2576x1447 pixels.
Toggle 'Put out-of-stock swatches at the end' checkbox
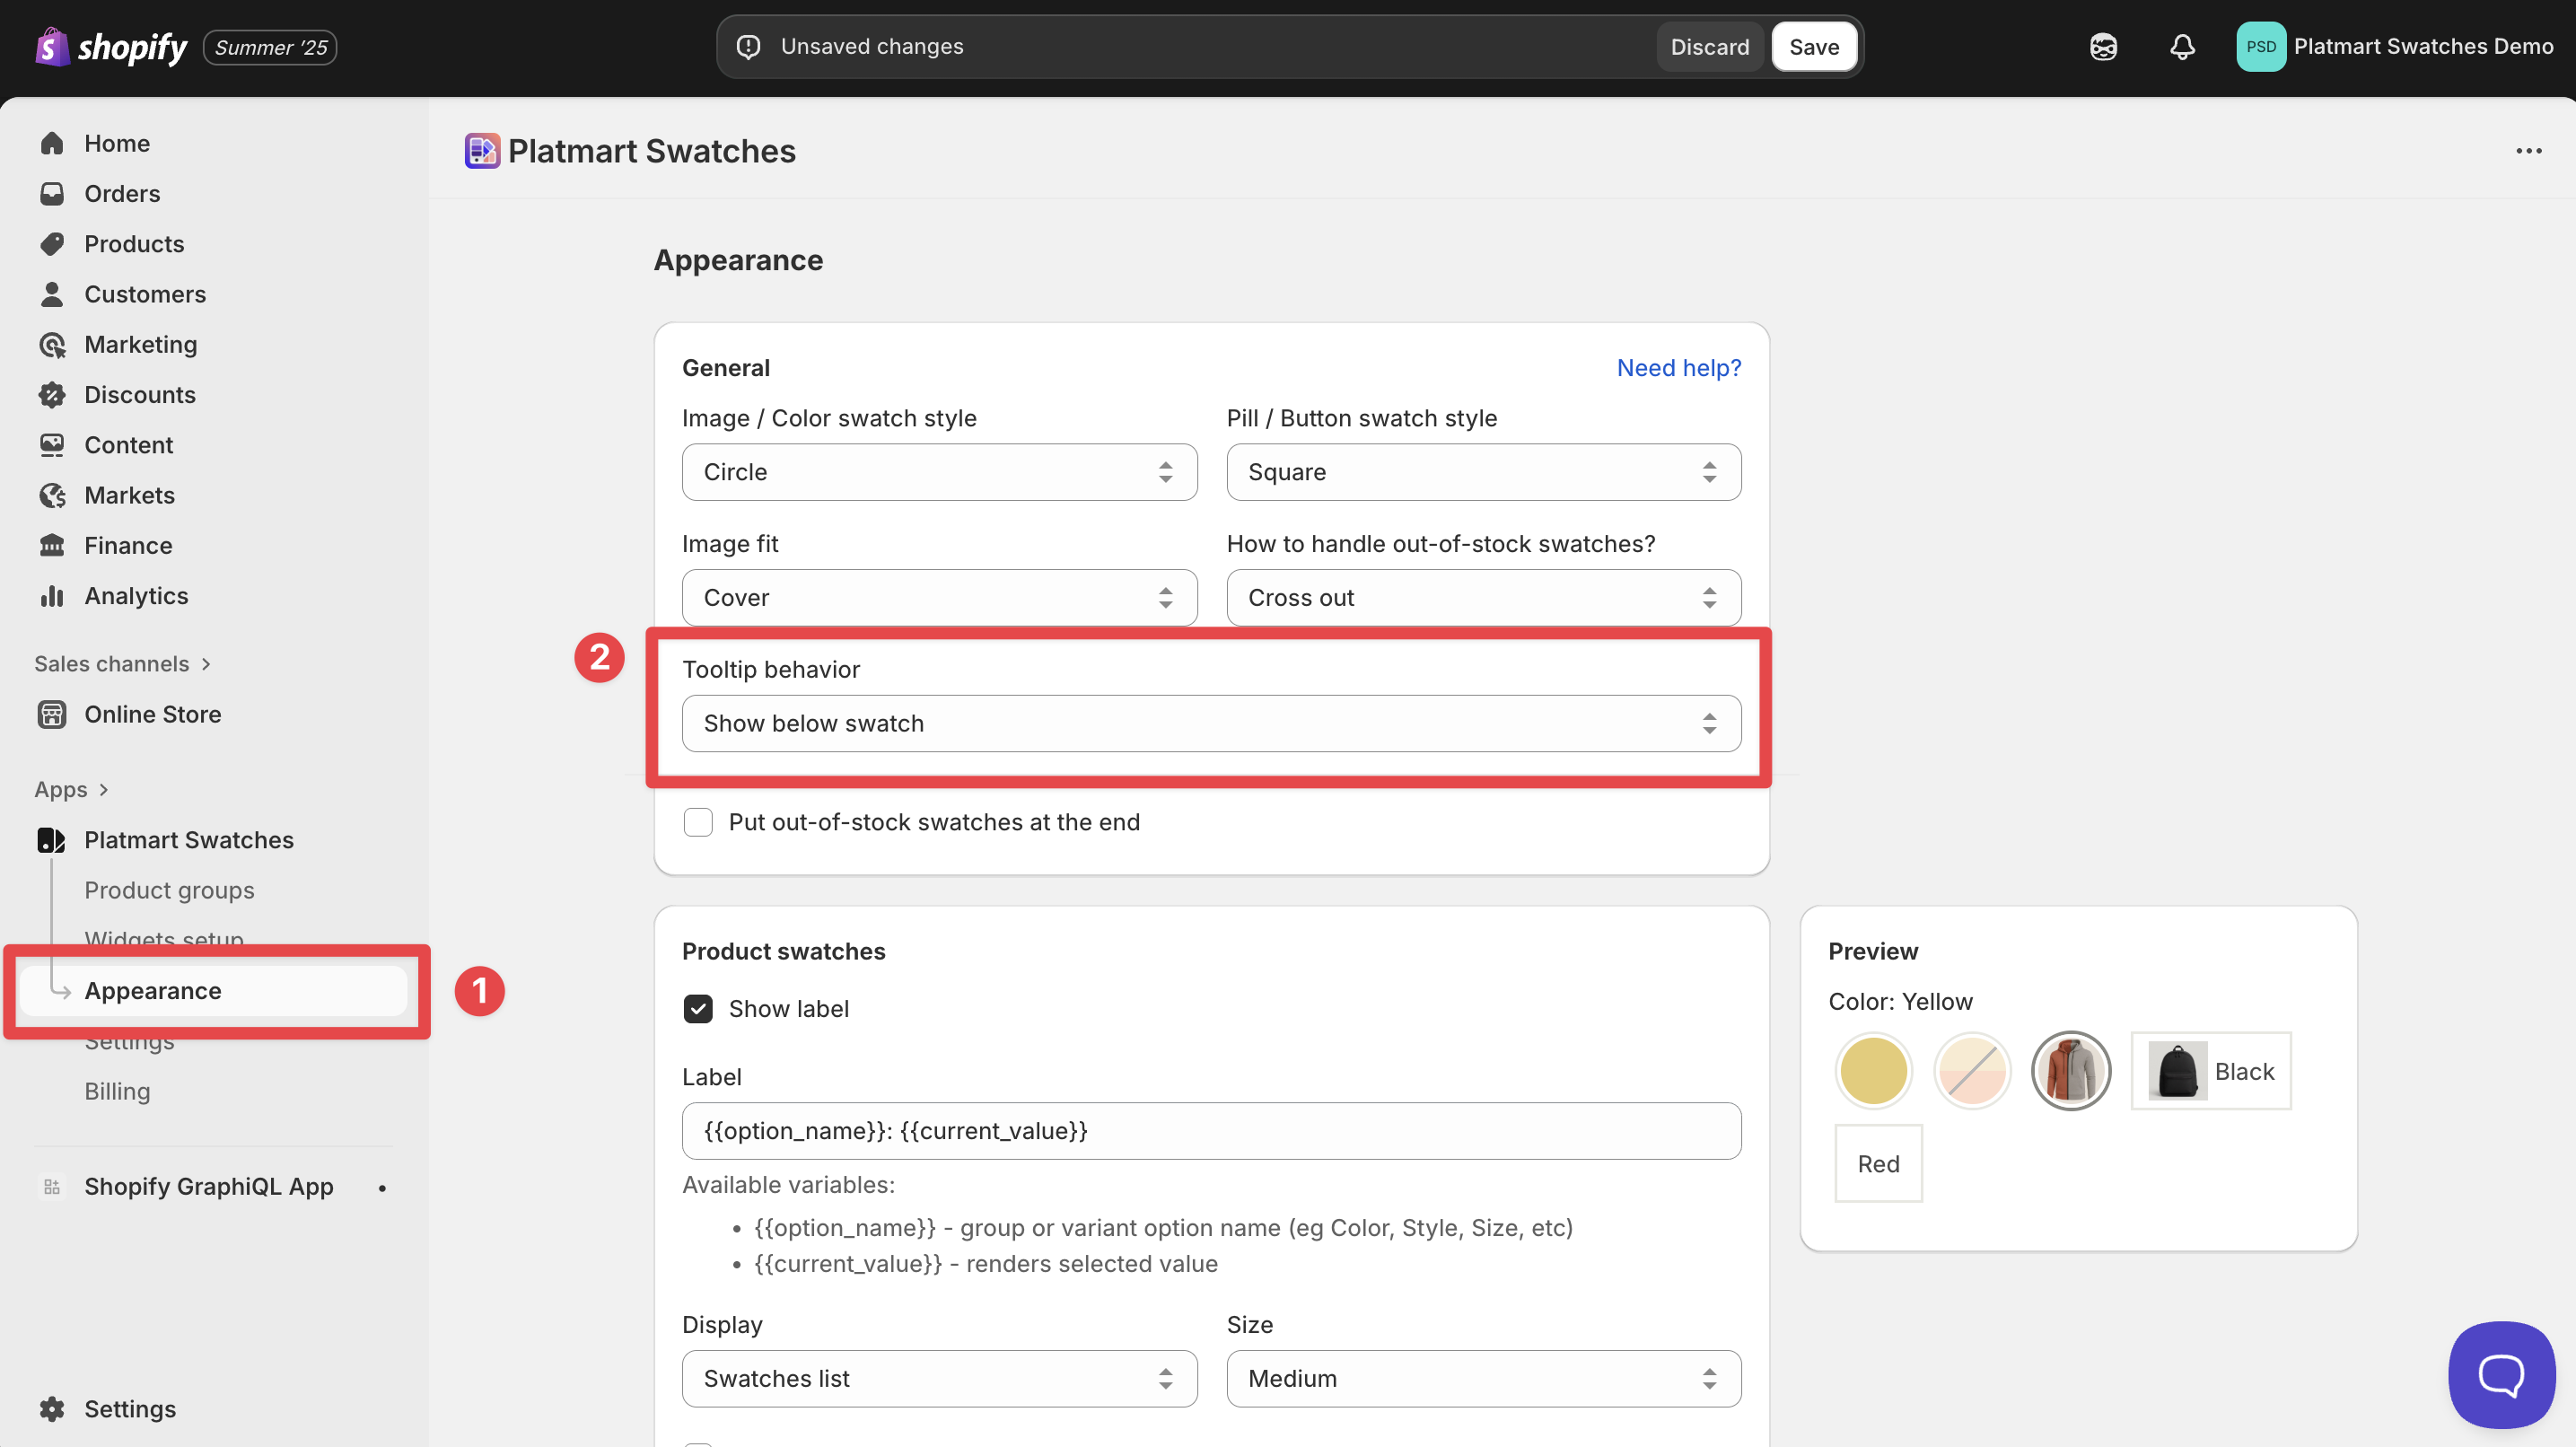[698, 822]
